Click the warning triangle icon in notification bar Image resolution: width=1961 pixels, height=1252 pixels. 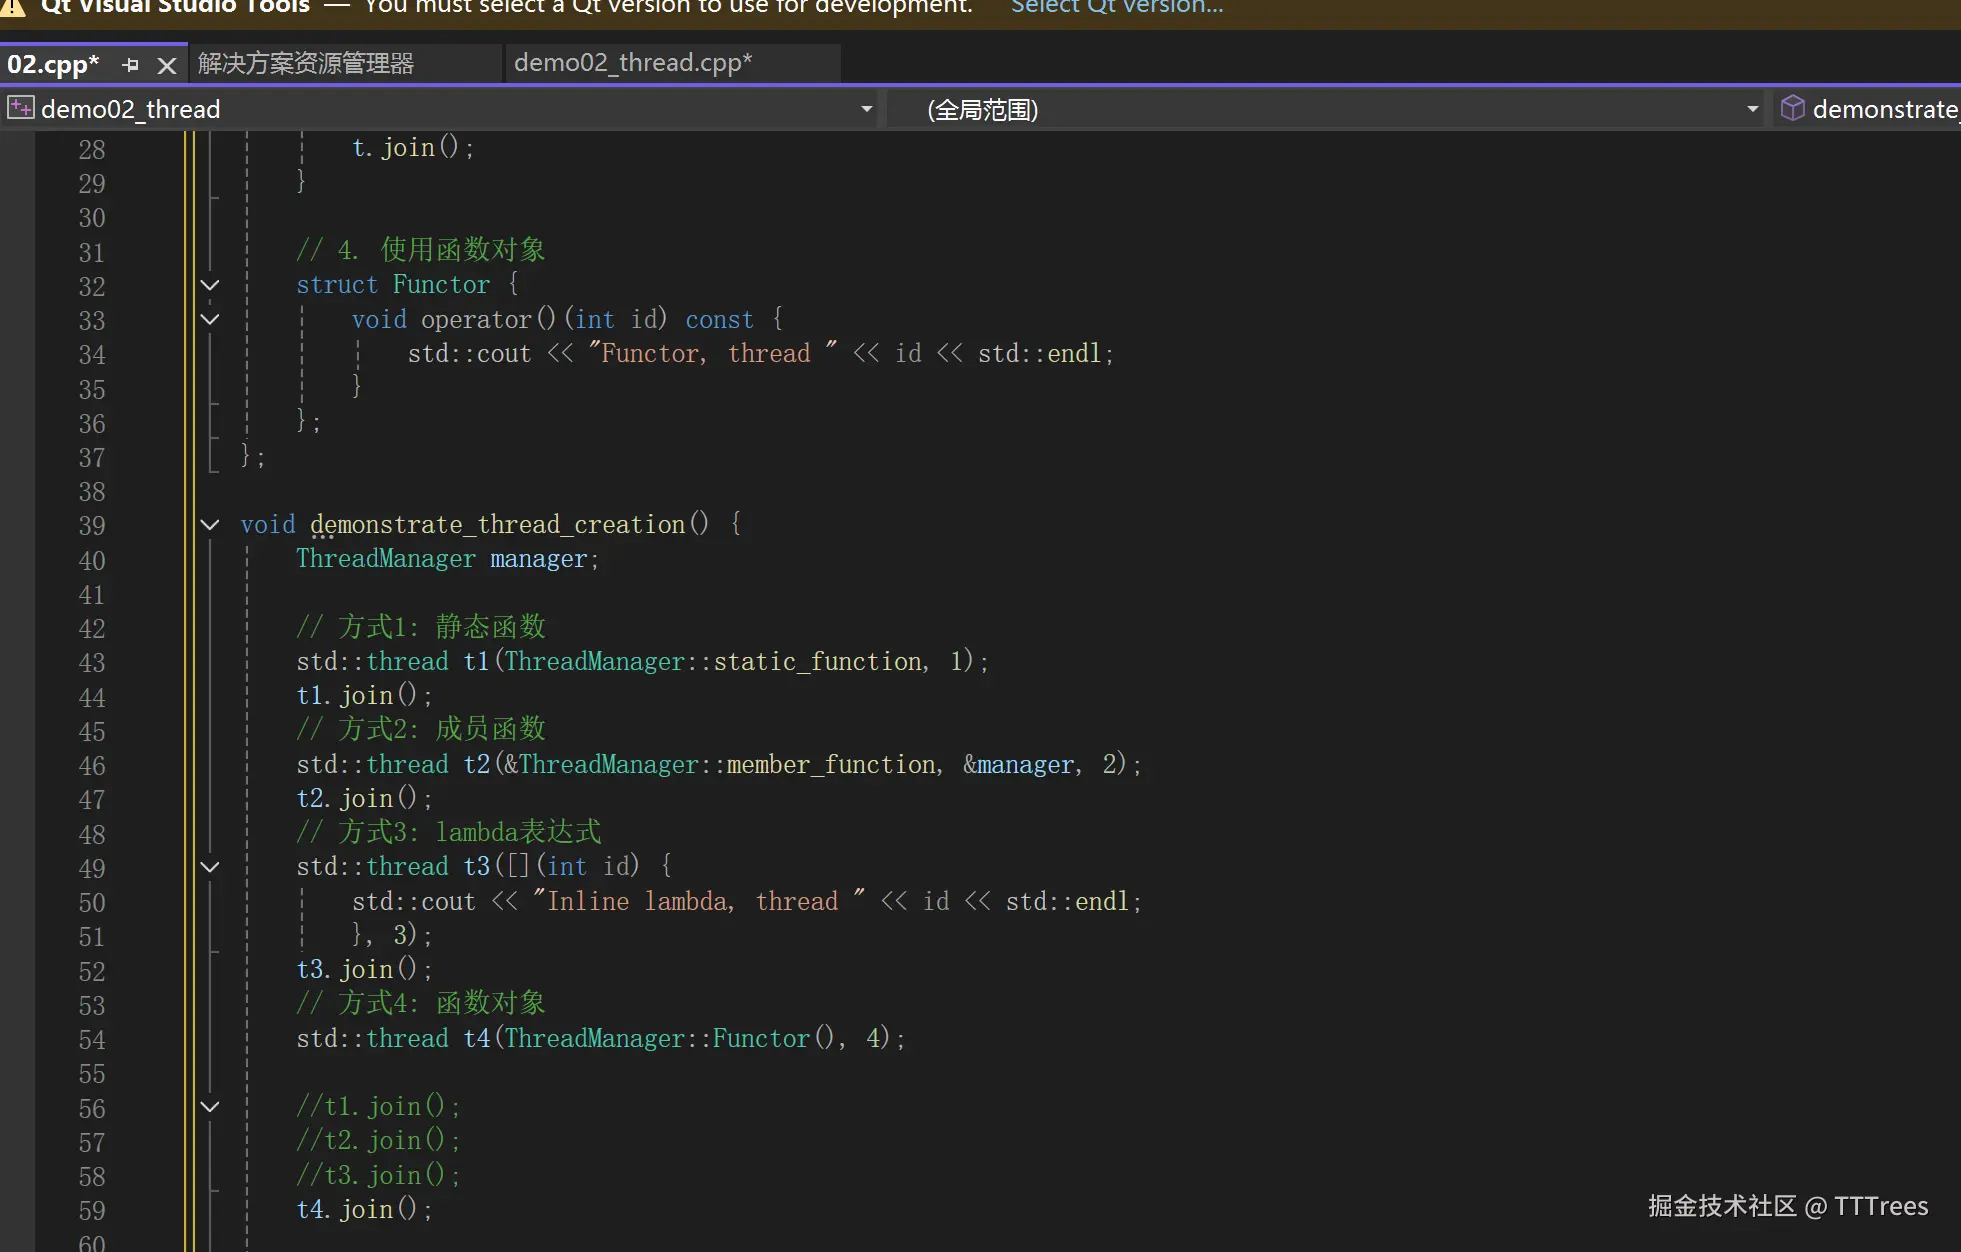pos(12,7)
